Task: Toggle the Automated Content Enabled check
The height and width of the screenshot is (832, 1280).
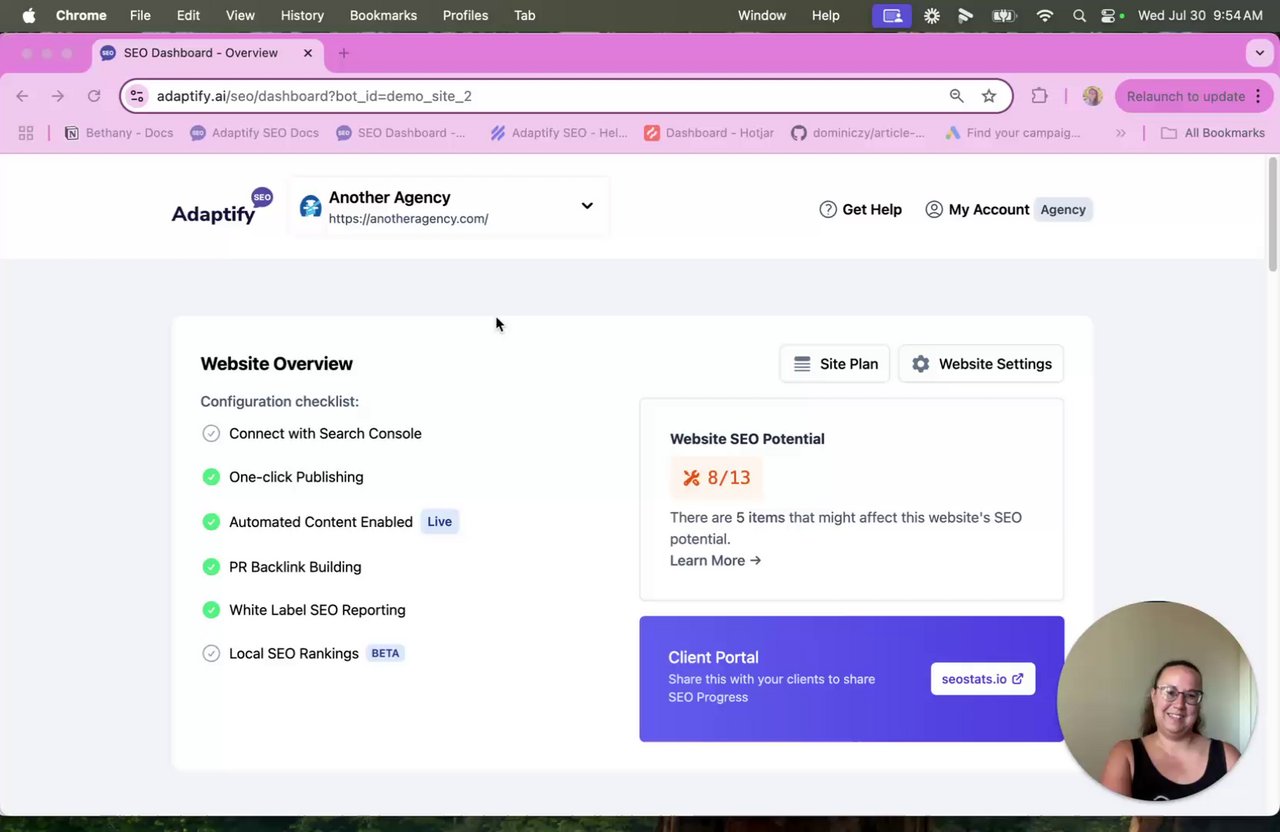Action: [211, 522]
